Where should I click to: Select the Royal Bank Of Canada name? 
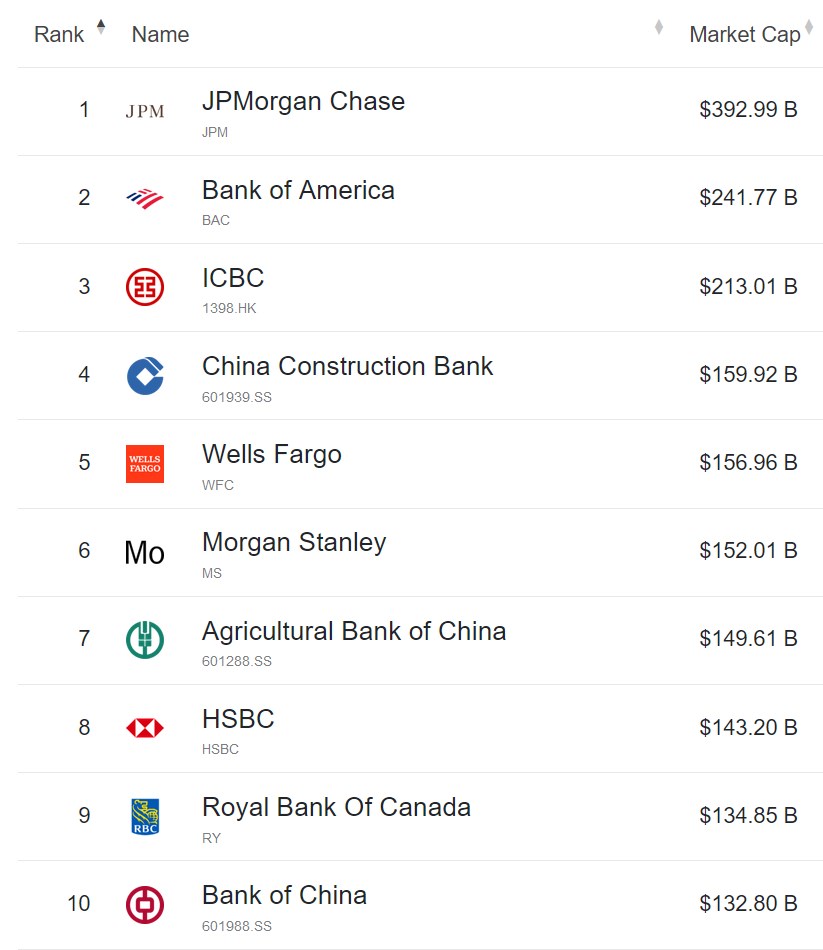pos(336,808)
